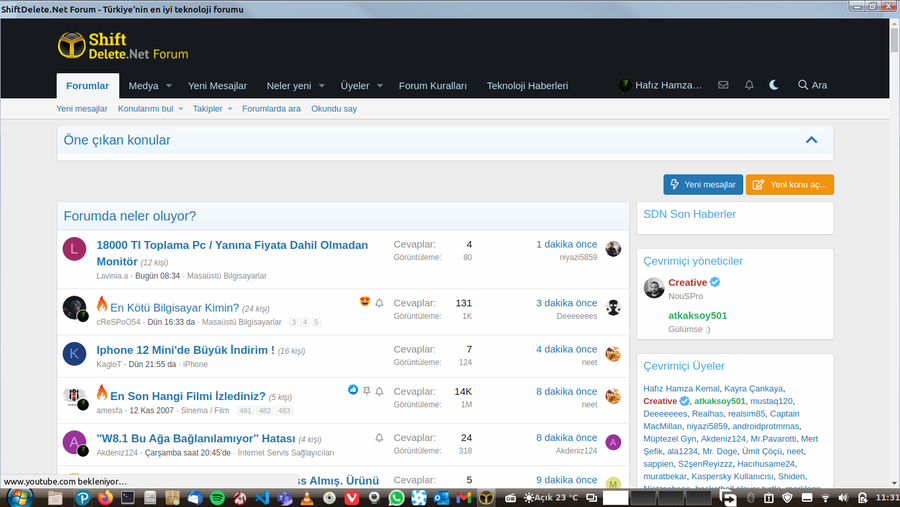This screenshot has height=507, width=900.
Task: Click '1 dakika önce' latest post link
Action: (567, 244)
